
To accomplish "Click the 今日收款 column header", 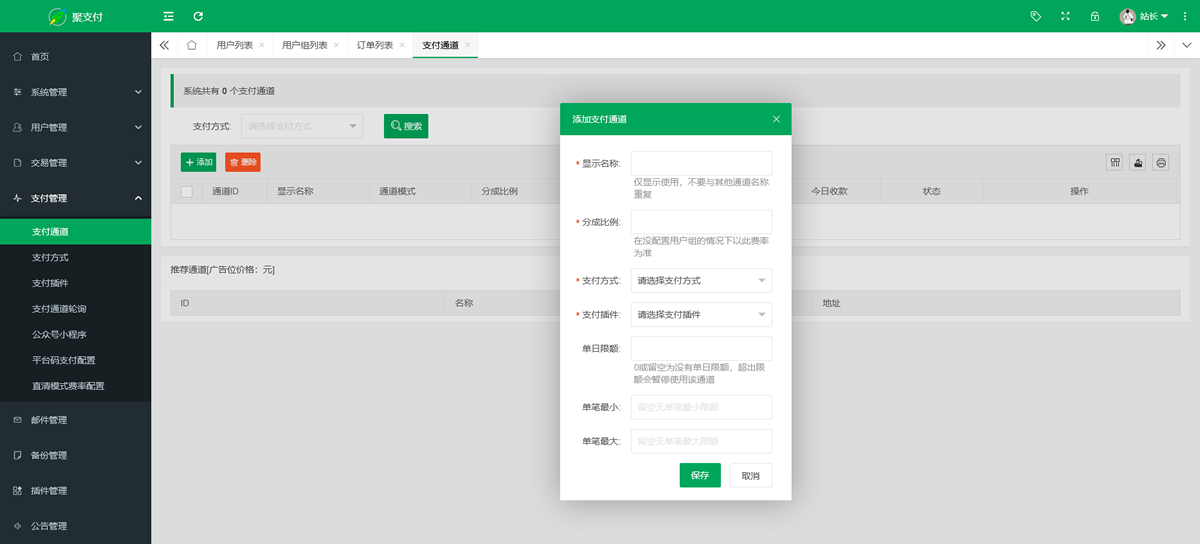I will (x=829, y=191).
